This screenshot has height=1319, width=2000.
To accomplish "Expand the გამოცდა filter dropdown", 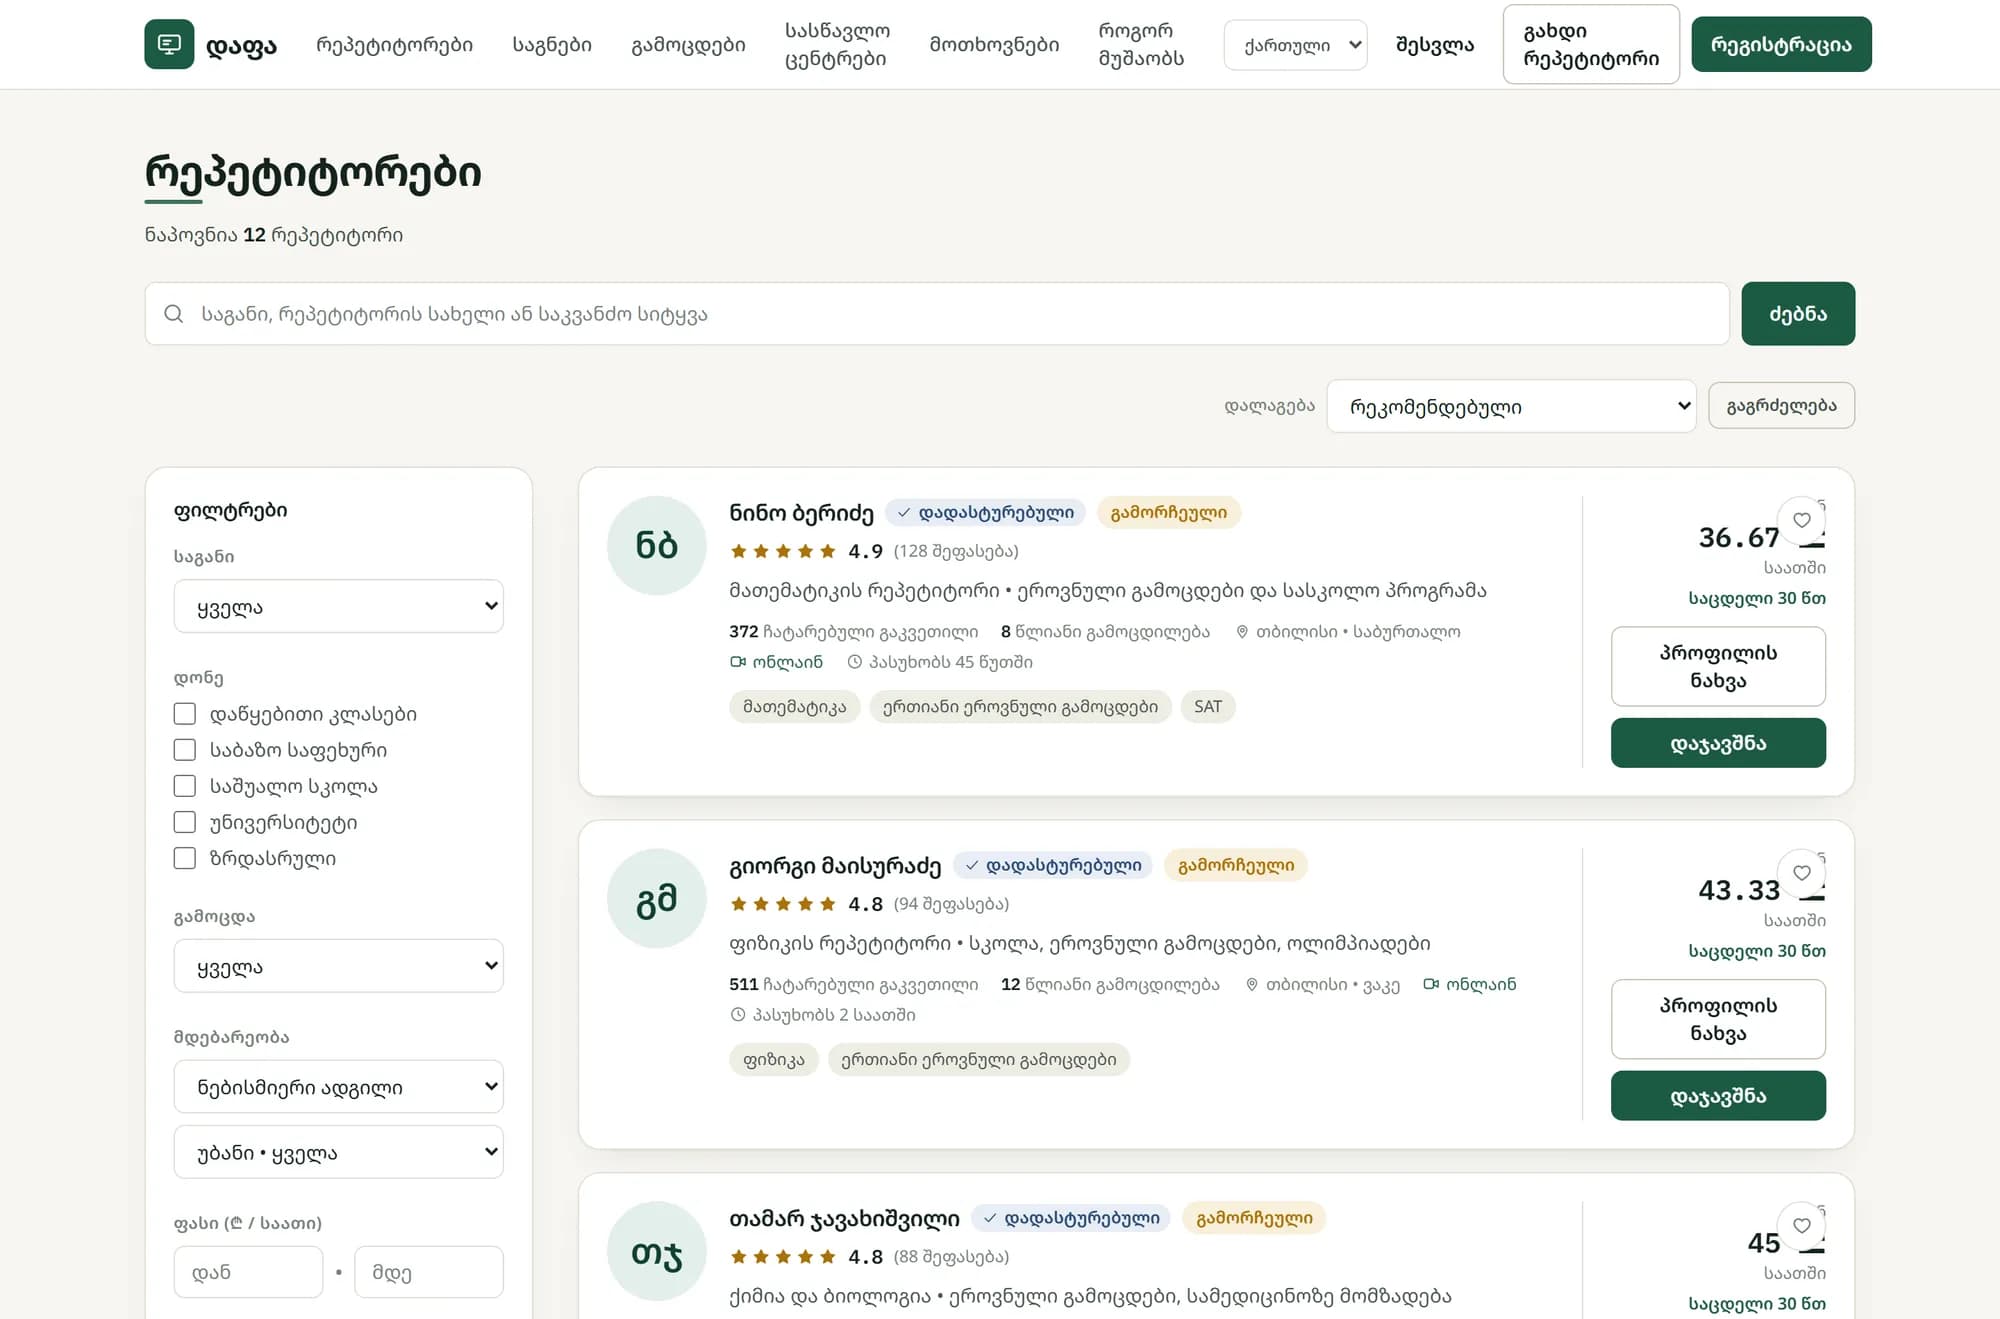I will [339, 966].
